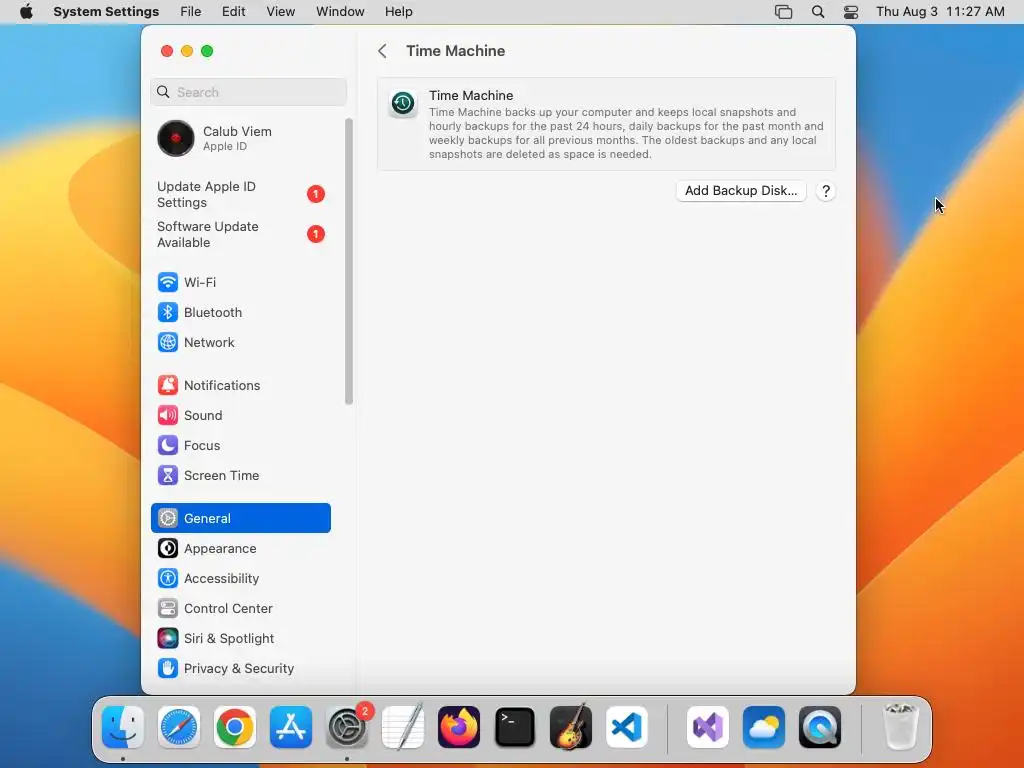Image resolution: width=1024 pixels, height=768 pixels.
Task: Click the sidebar scrollbar
Action: [x=349, y=261]
